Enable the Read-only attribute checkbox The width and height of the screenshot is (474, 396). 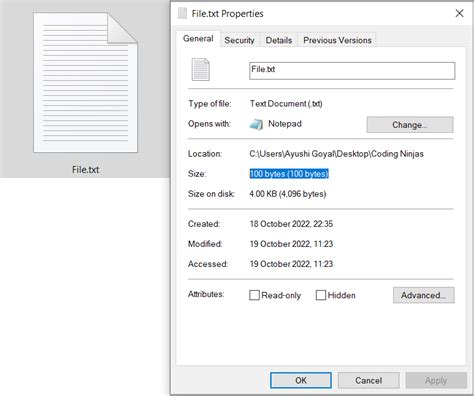[x=254, y=295]
